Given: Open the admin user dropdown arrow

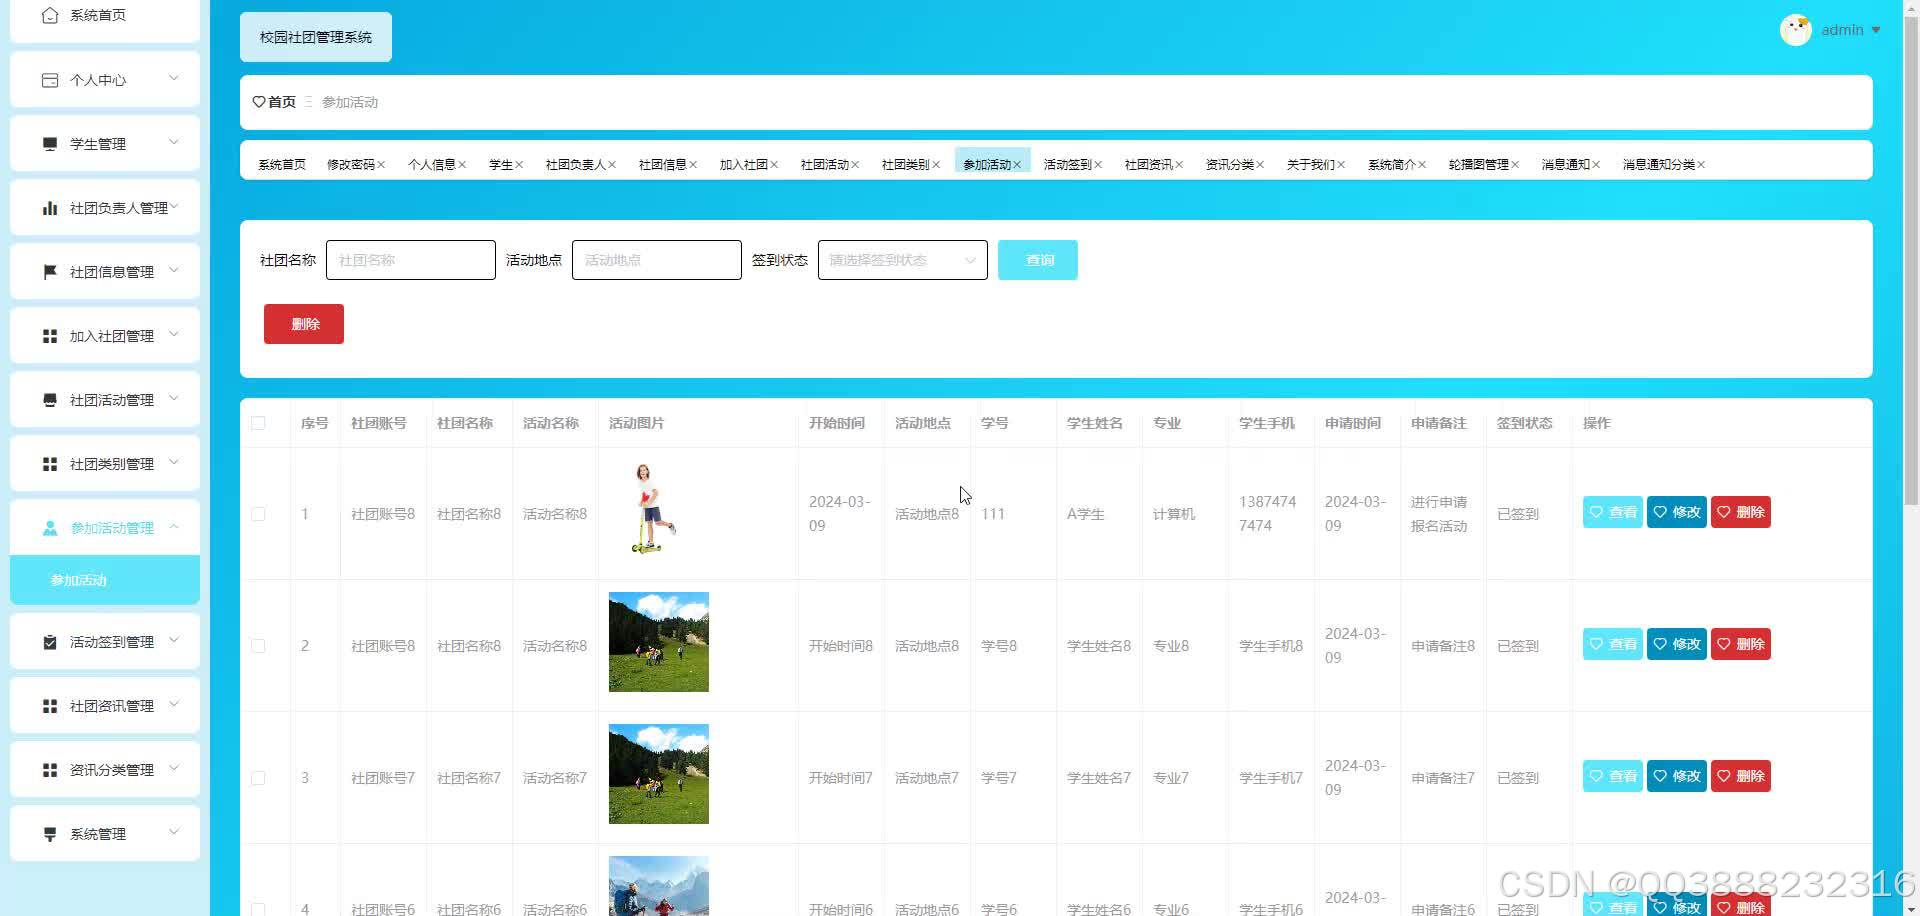Looking at the screenshot, I should (1876, 30).
